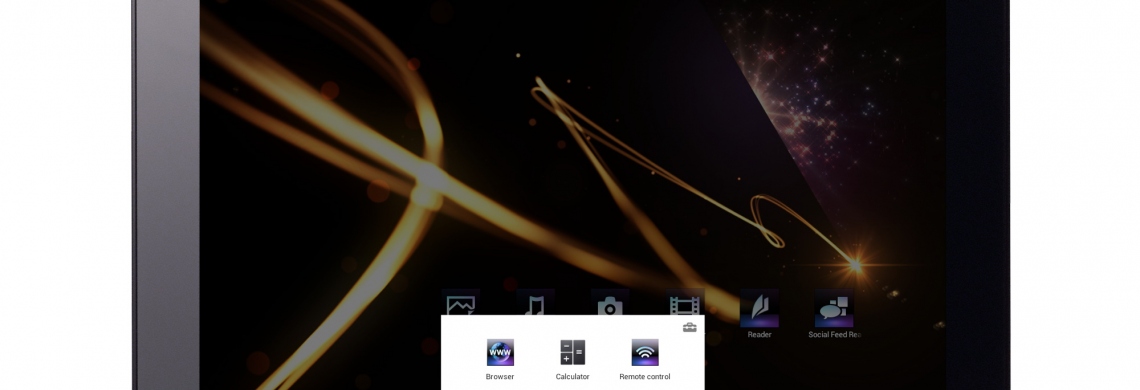
Task: Open the music note app icon
Action: (x=535, y=303)
